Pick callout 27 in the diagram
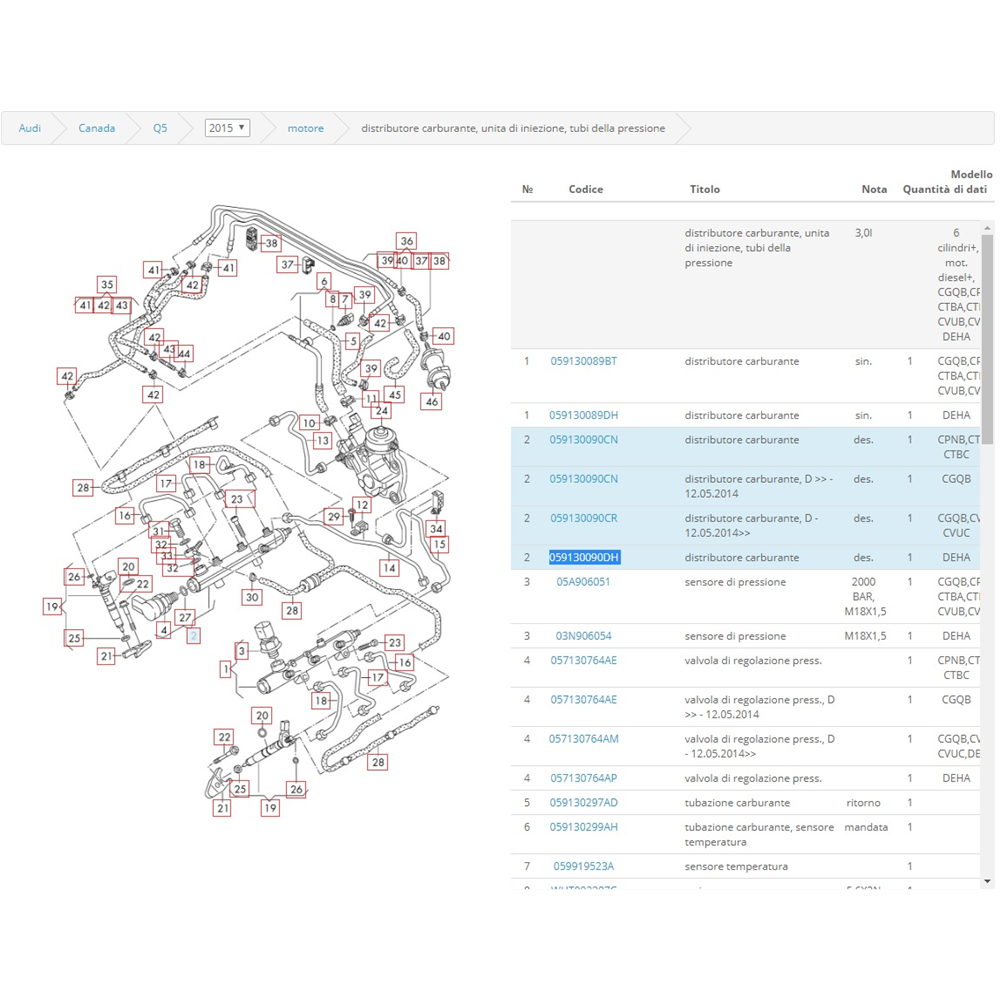1000x1000 pixels. coord(185,617)
